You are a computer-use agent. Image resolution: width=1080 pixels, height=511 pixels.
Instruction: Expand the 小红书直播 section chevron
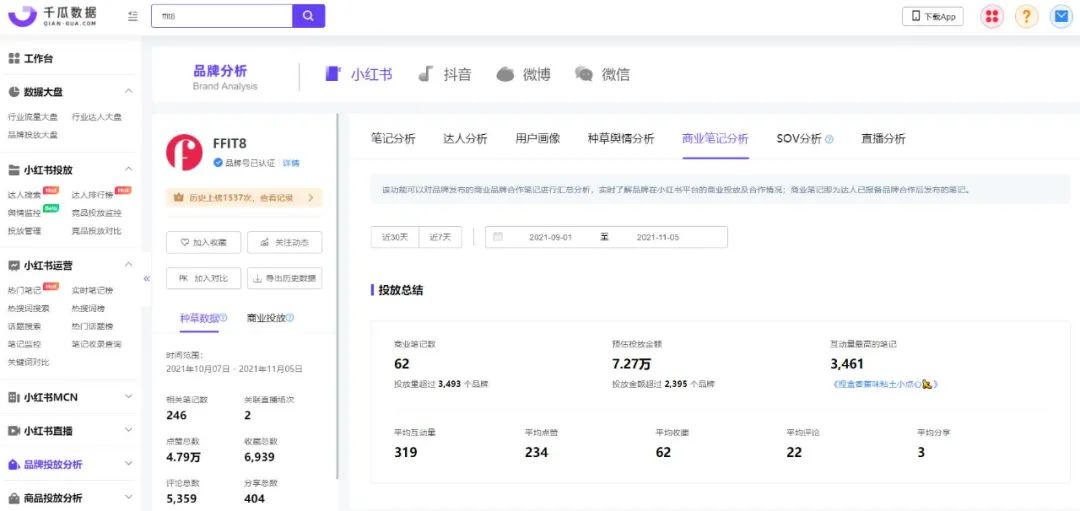(129, 430)
